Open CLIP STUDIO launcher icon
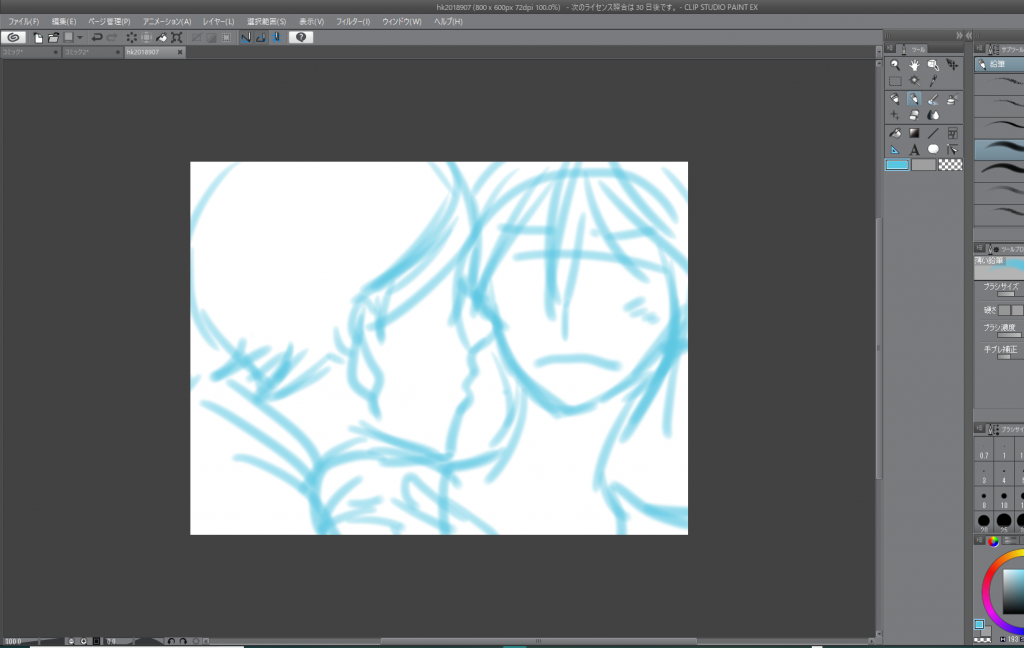 14,37
